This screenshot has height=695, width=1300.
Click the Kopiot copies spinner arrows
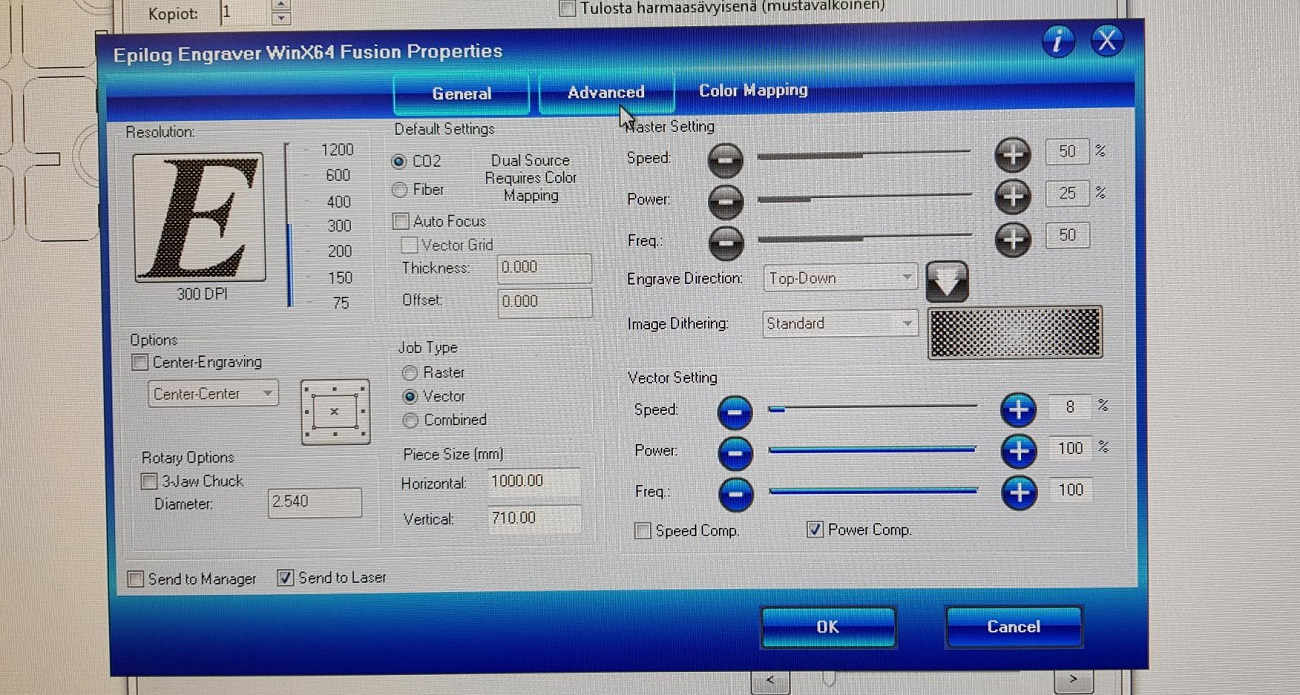pos(282,13)
